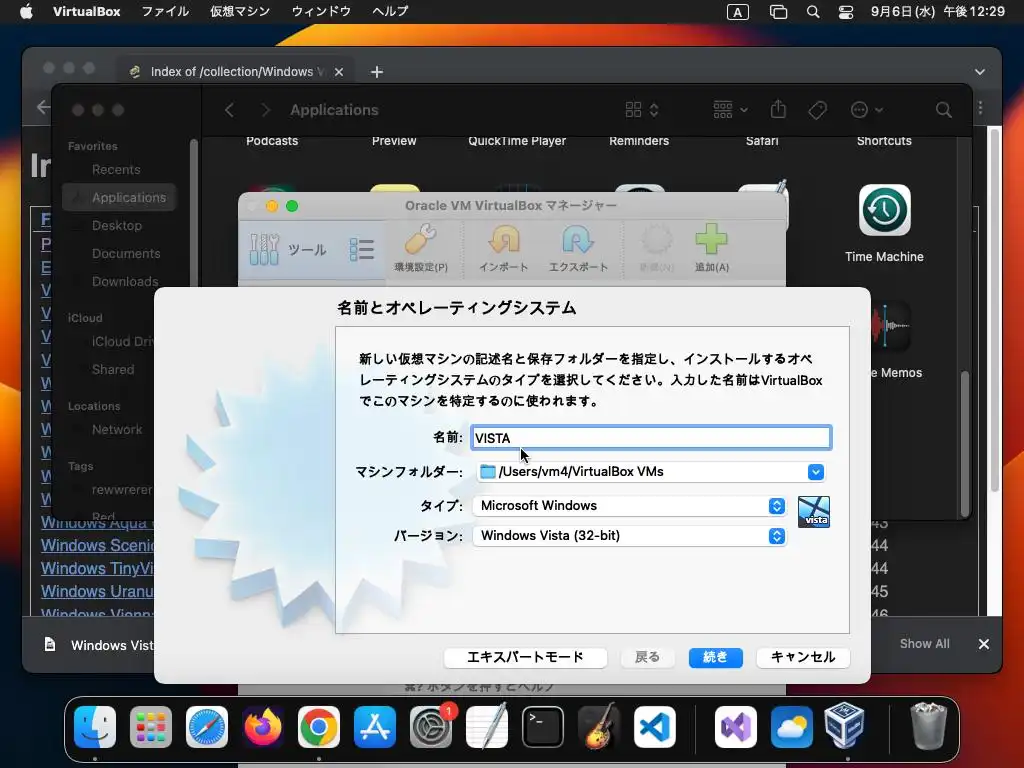This screenshot has width=1024, height=768.
Task: Click the 名前 name field containing VISTA
Action: click(651, 438)
